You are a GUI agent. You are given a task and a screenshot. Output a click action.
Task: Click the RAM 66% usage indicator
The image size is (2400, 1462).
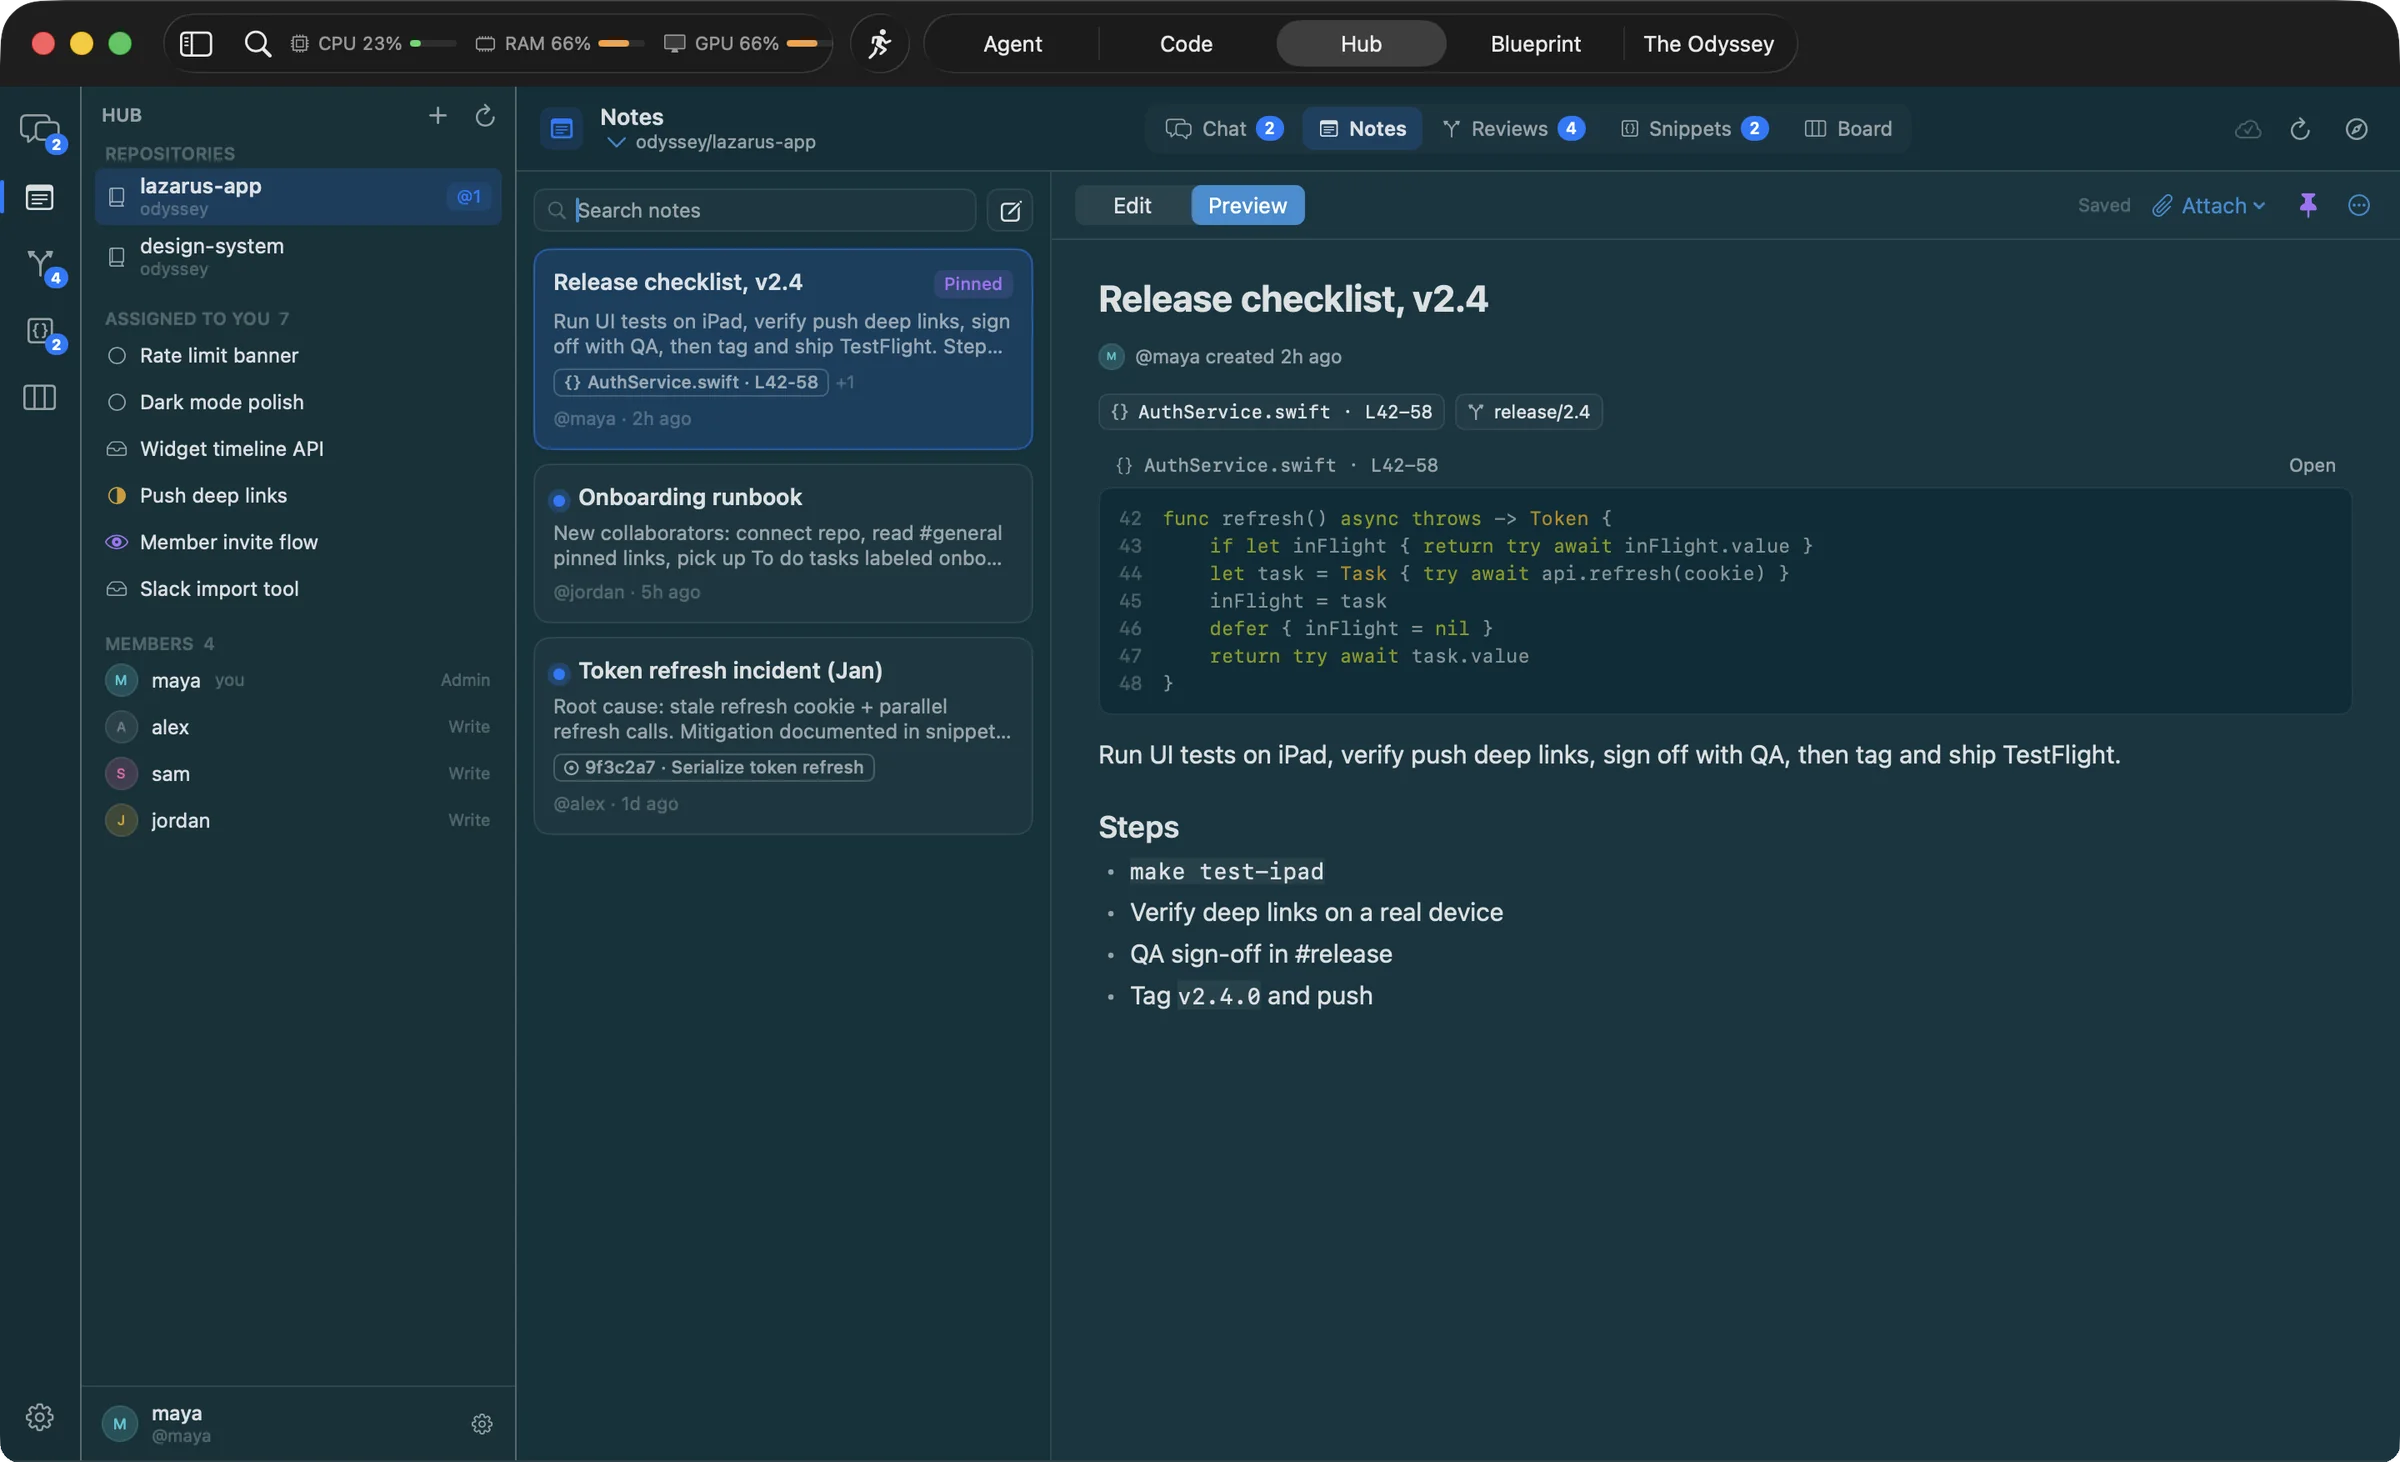tap(560, 44)
